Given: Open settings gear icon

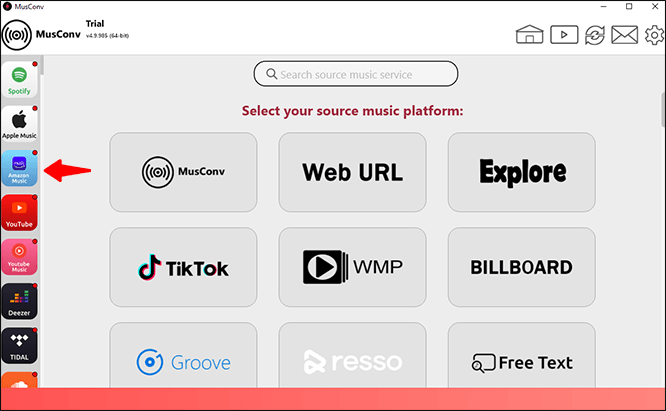Looking at the screenshot, I should (x=655, y=35).
